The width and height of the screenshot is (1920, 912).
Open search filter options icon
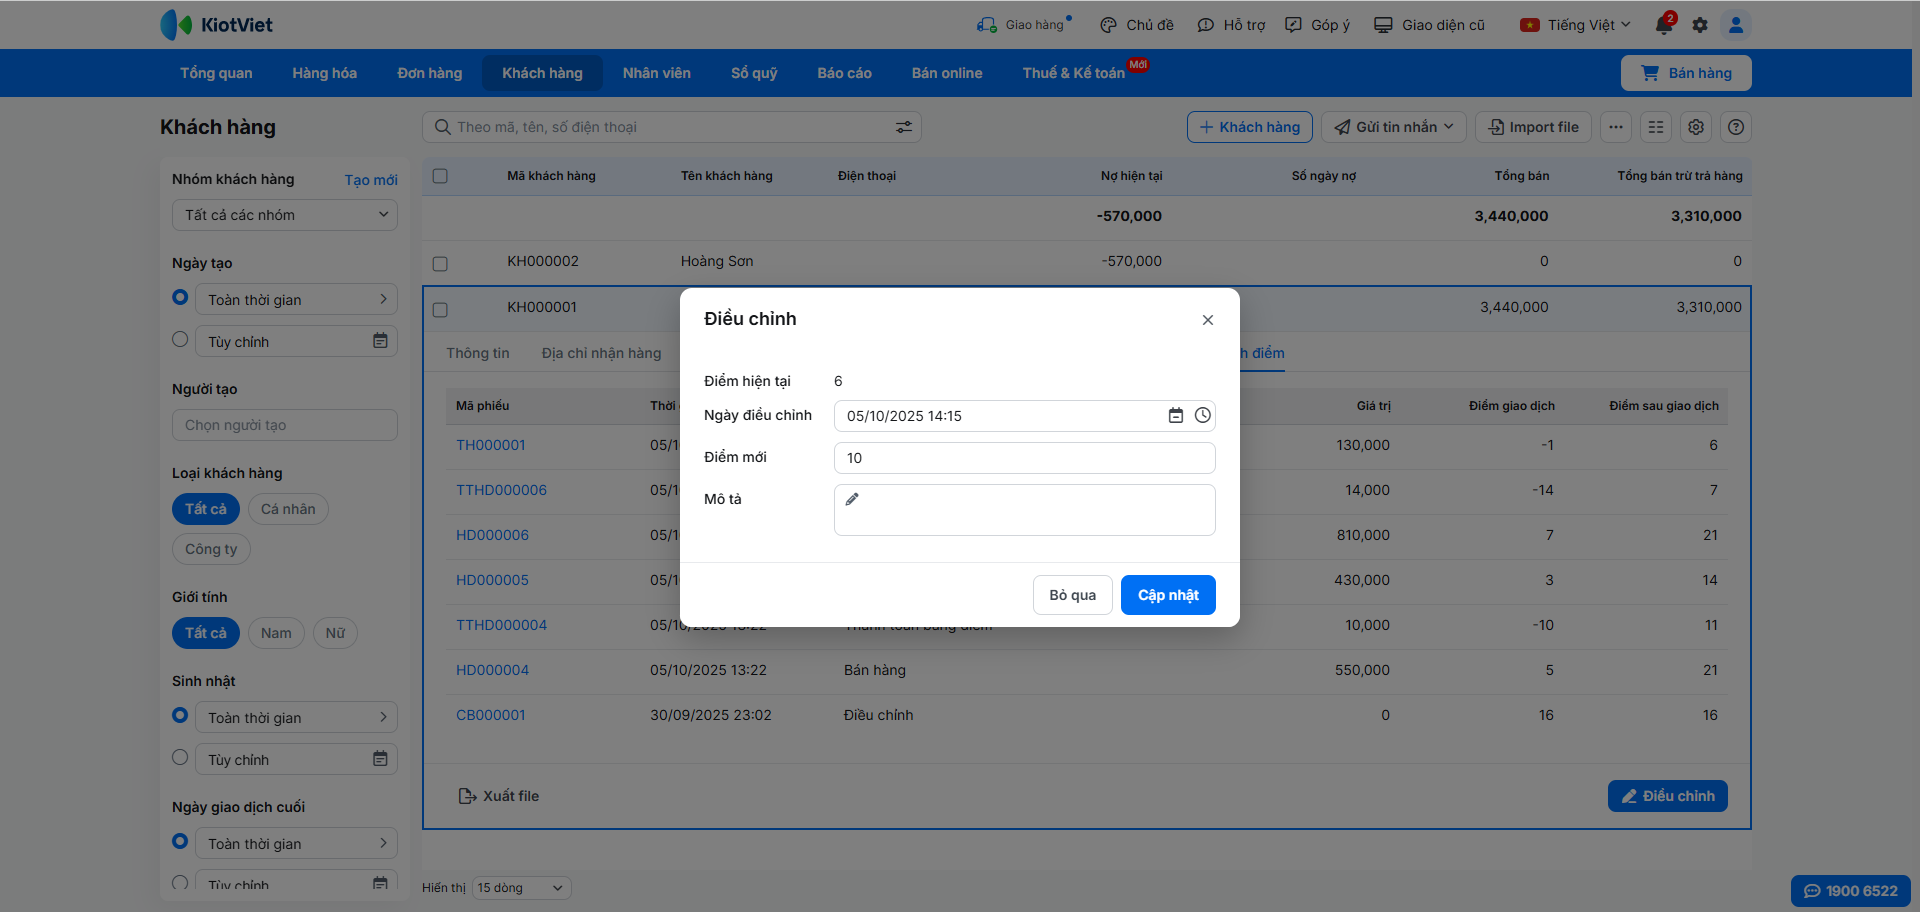pyautogui.click(x=903, y=127)
